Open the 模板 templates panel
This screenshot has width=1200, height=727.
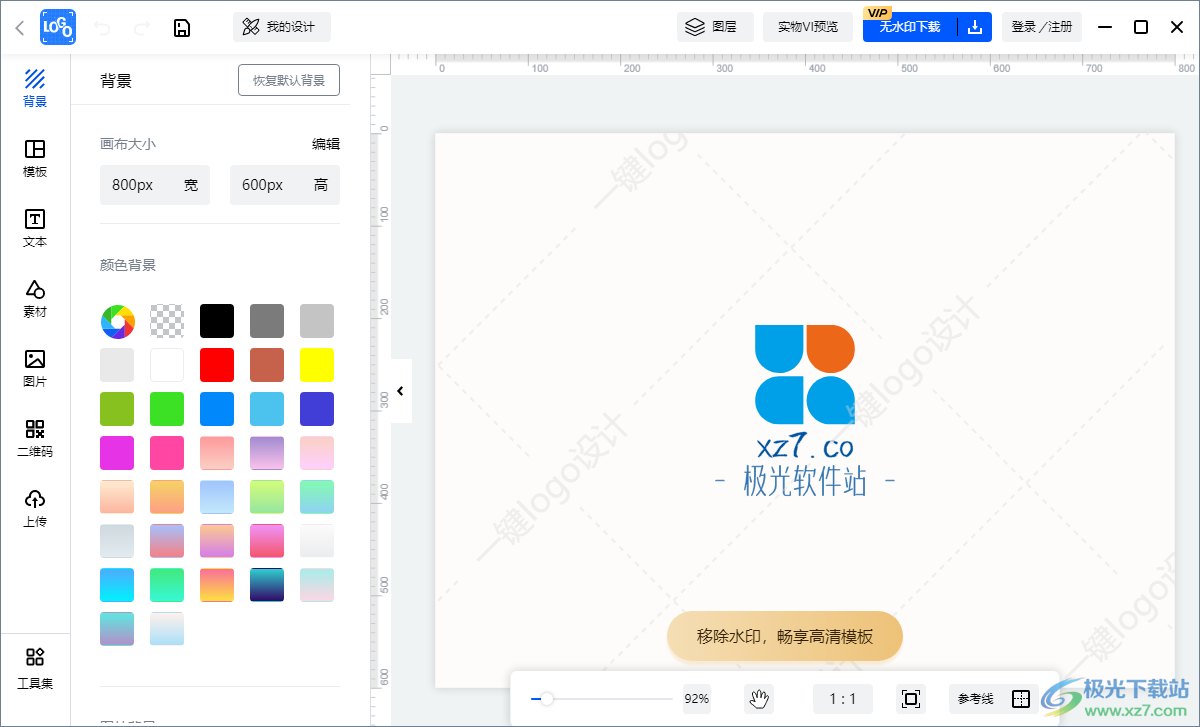(x=34, y=160)
